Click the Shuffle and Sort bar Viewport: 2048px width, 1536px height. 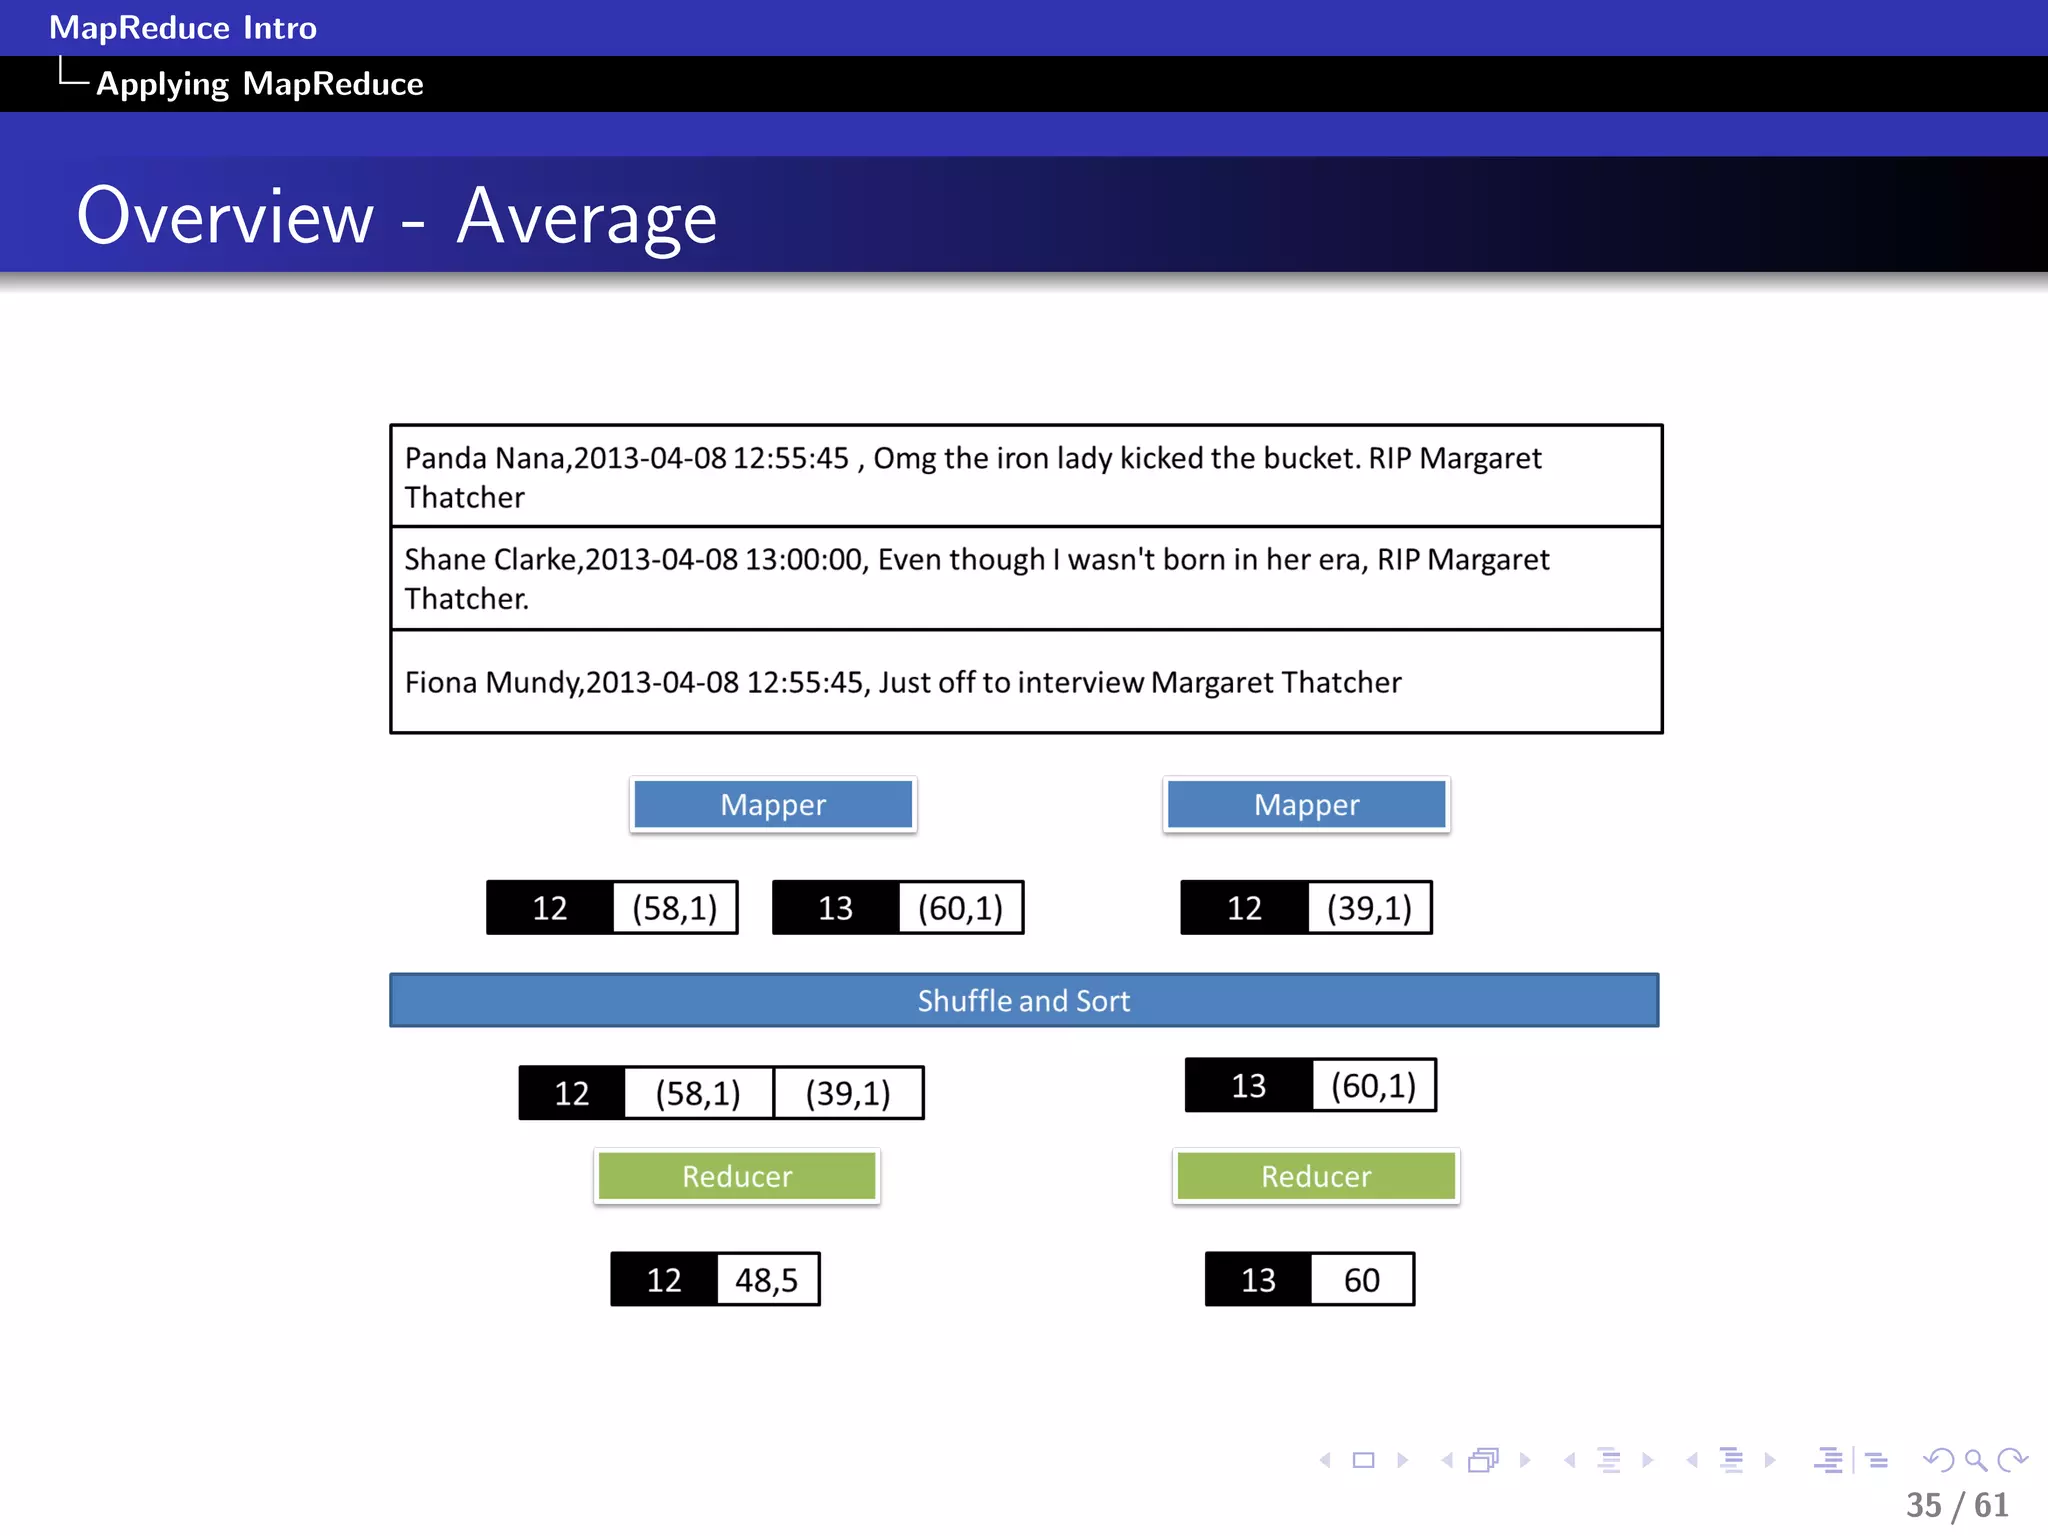tap(1024, 1000)
